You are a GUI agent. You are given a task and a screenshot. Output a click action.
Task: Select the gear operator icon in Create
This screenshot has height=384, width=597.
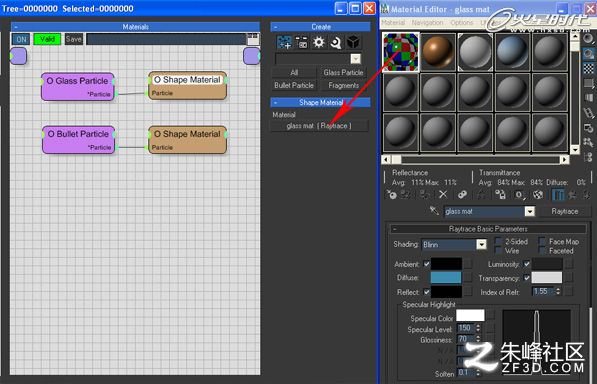tap(319, 42)
